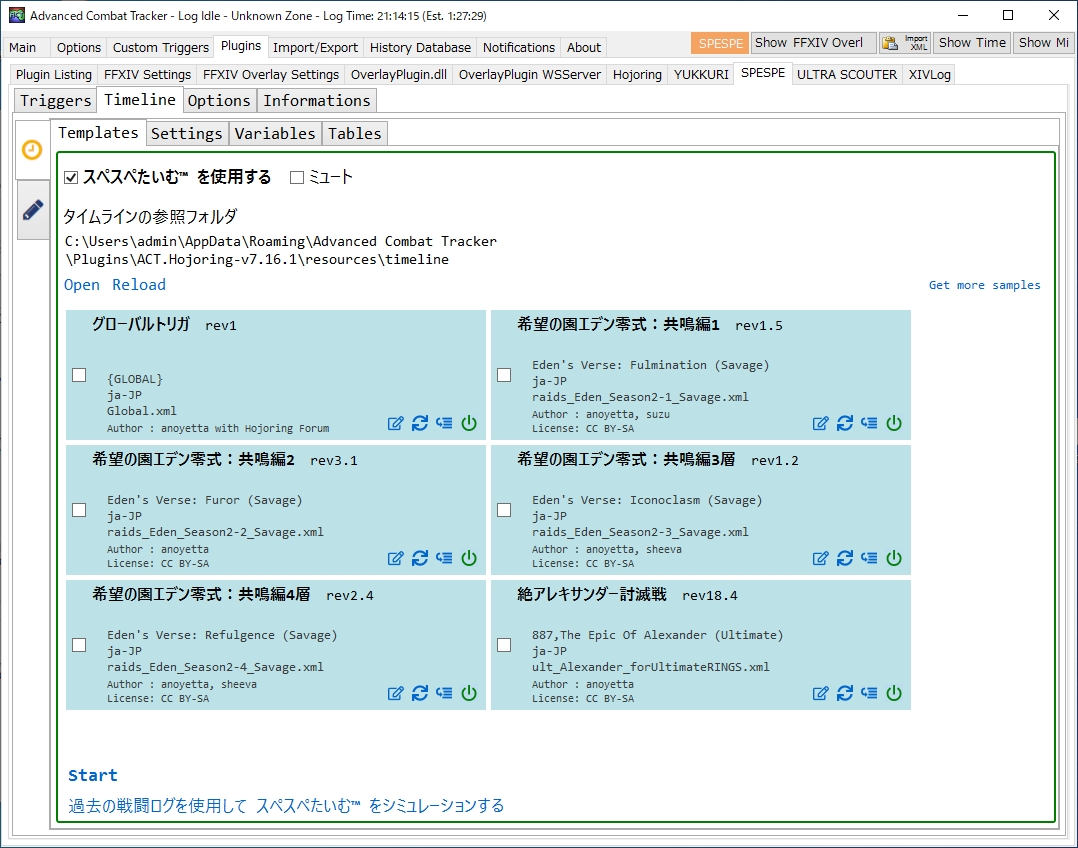Image resolution: width=1078 pixels, height=848 pixels.
Task: Activate the 共鳴編4層 power icon
Action: pos(469,693)
